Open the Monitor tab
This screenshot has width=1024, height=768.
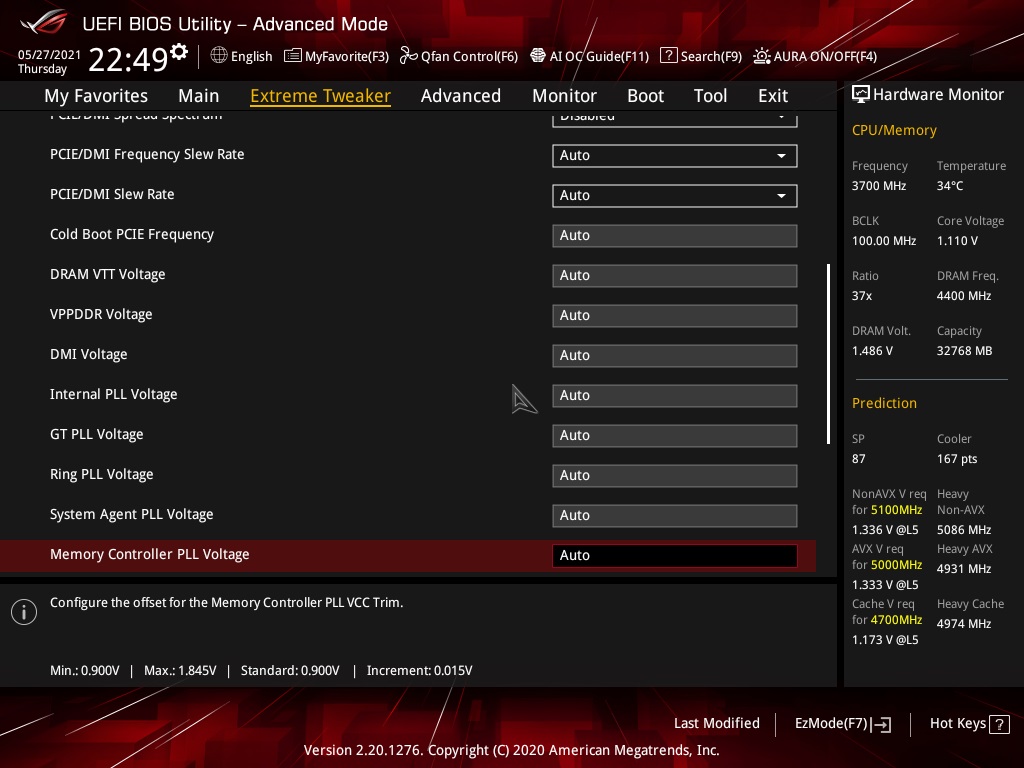(564, 96)
